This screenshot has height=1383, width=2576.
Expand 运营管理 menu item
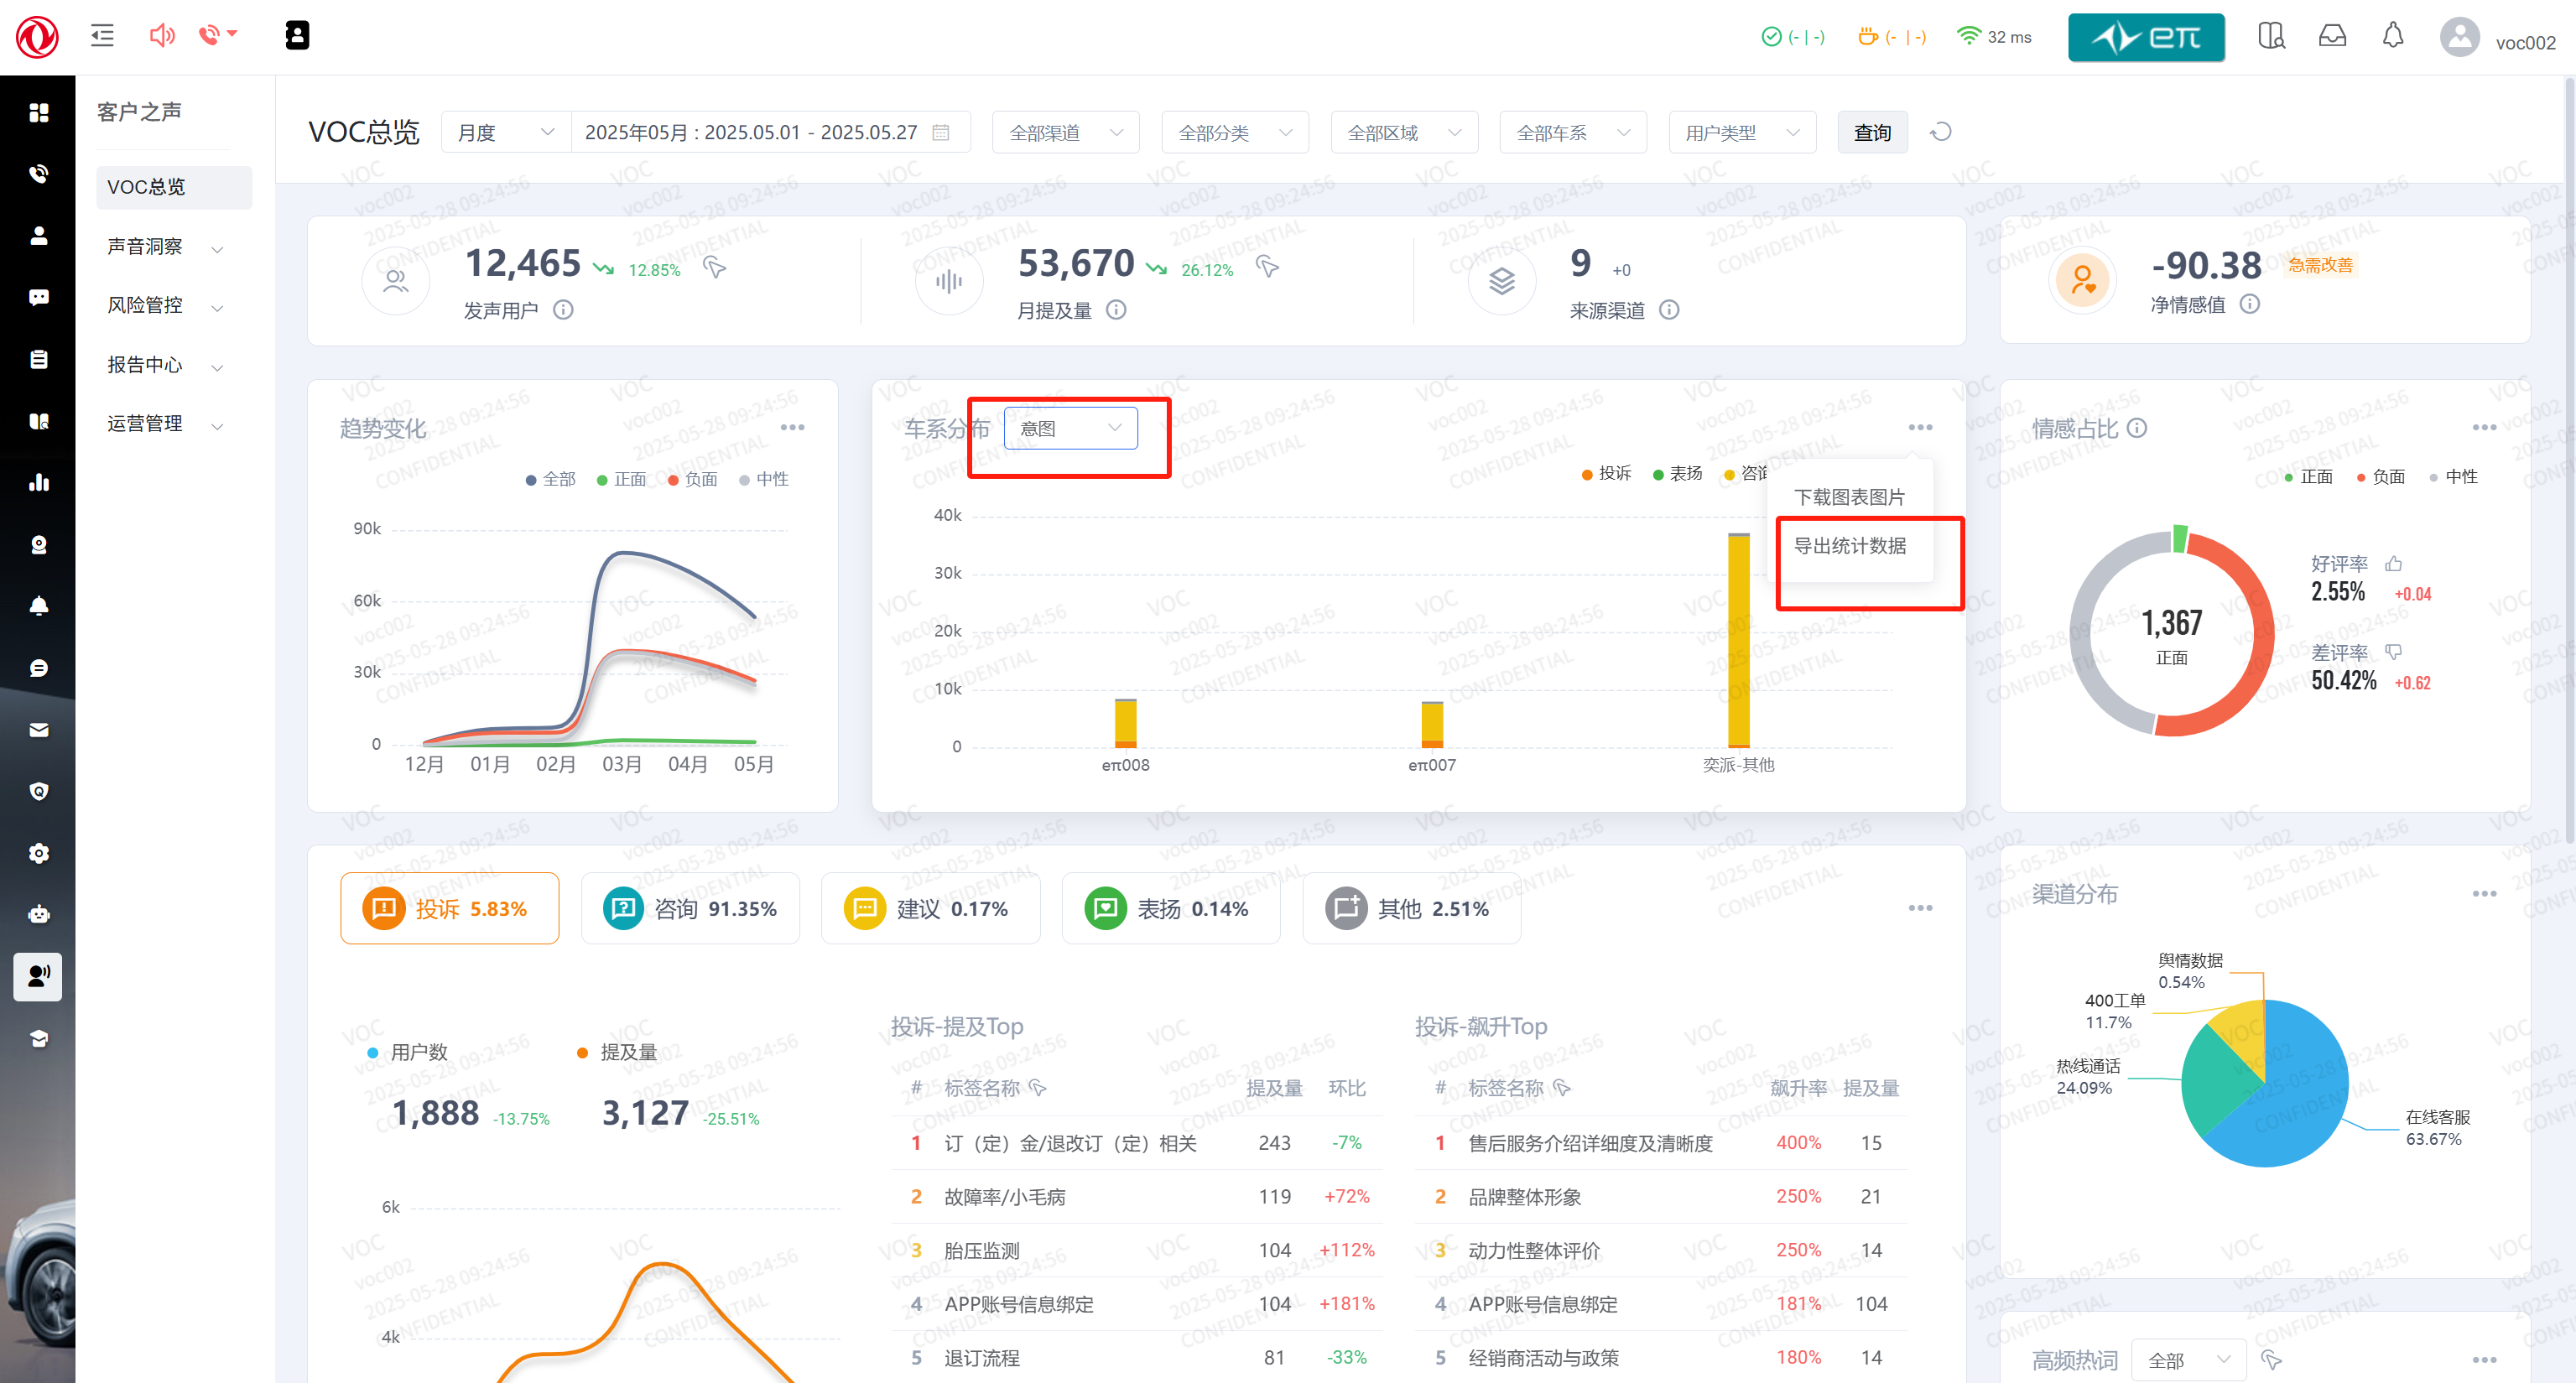pyautogui.click(x=165, y=423)
